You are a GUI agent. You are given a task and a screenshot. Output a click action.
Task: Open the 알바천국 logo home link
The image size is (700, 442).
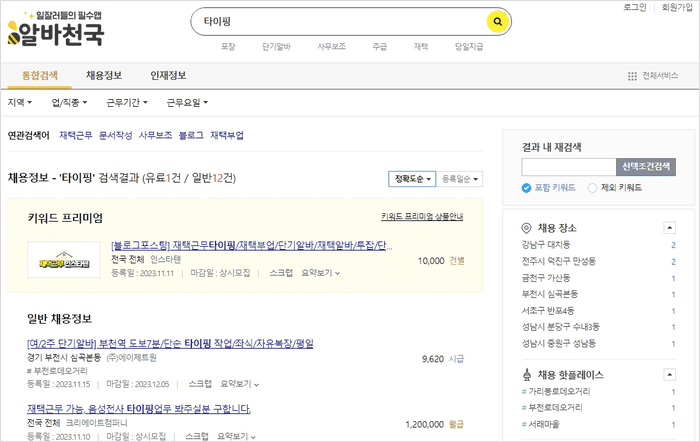[x=56, y=29]
